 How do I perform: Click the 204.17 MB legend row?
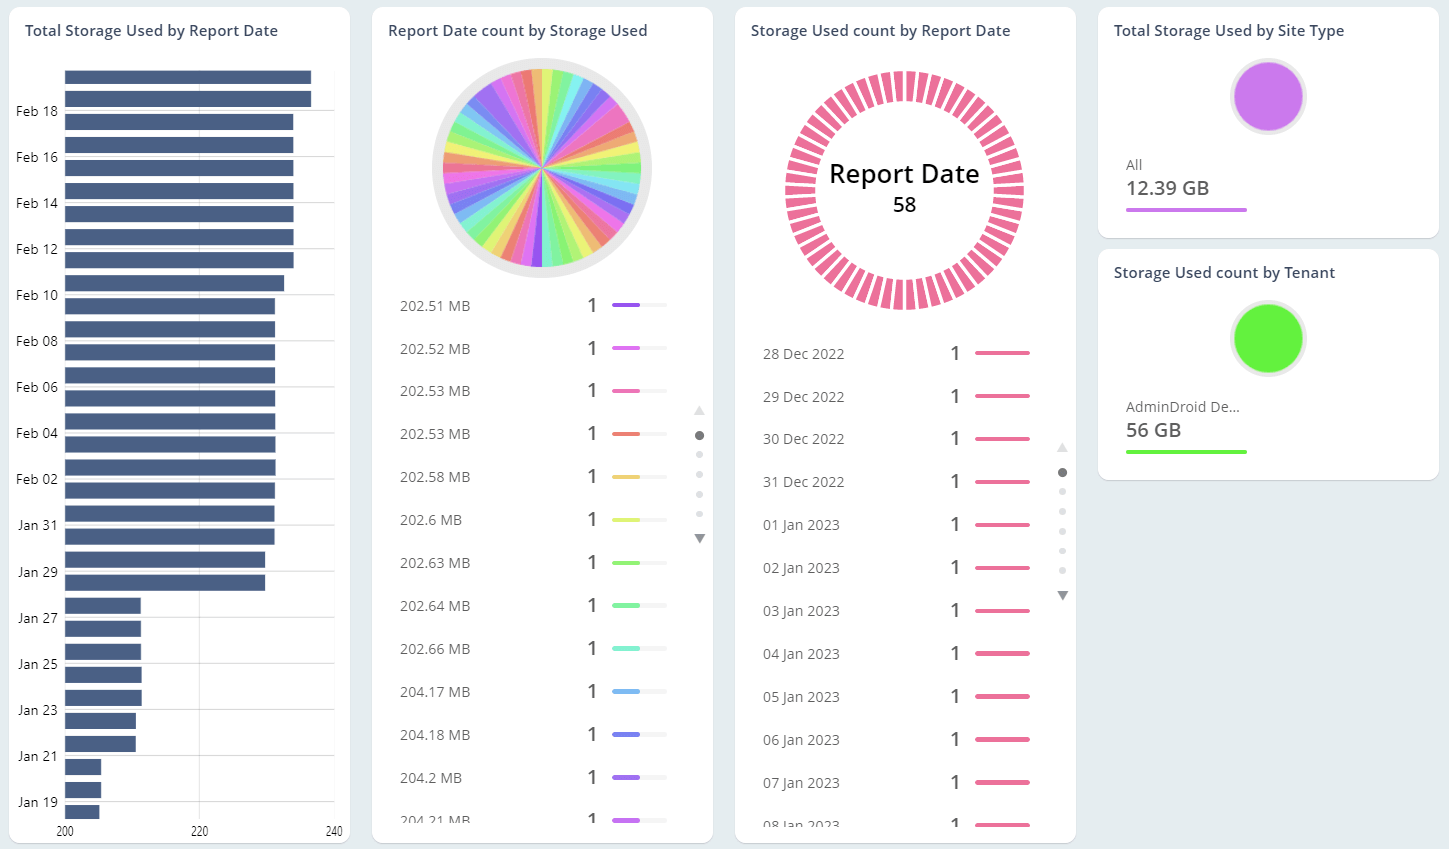click(x=435, y=692)
